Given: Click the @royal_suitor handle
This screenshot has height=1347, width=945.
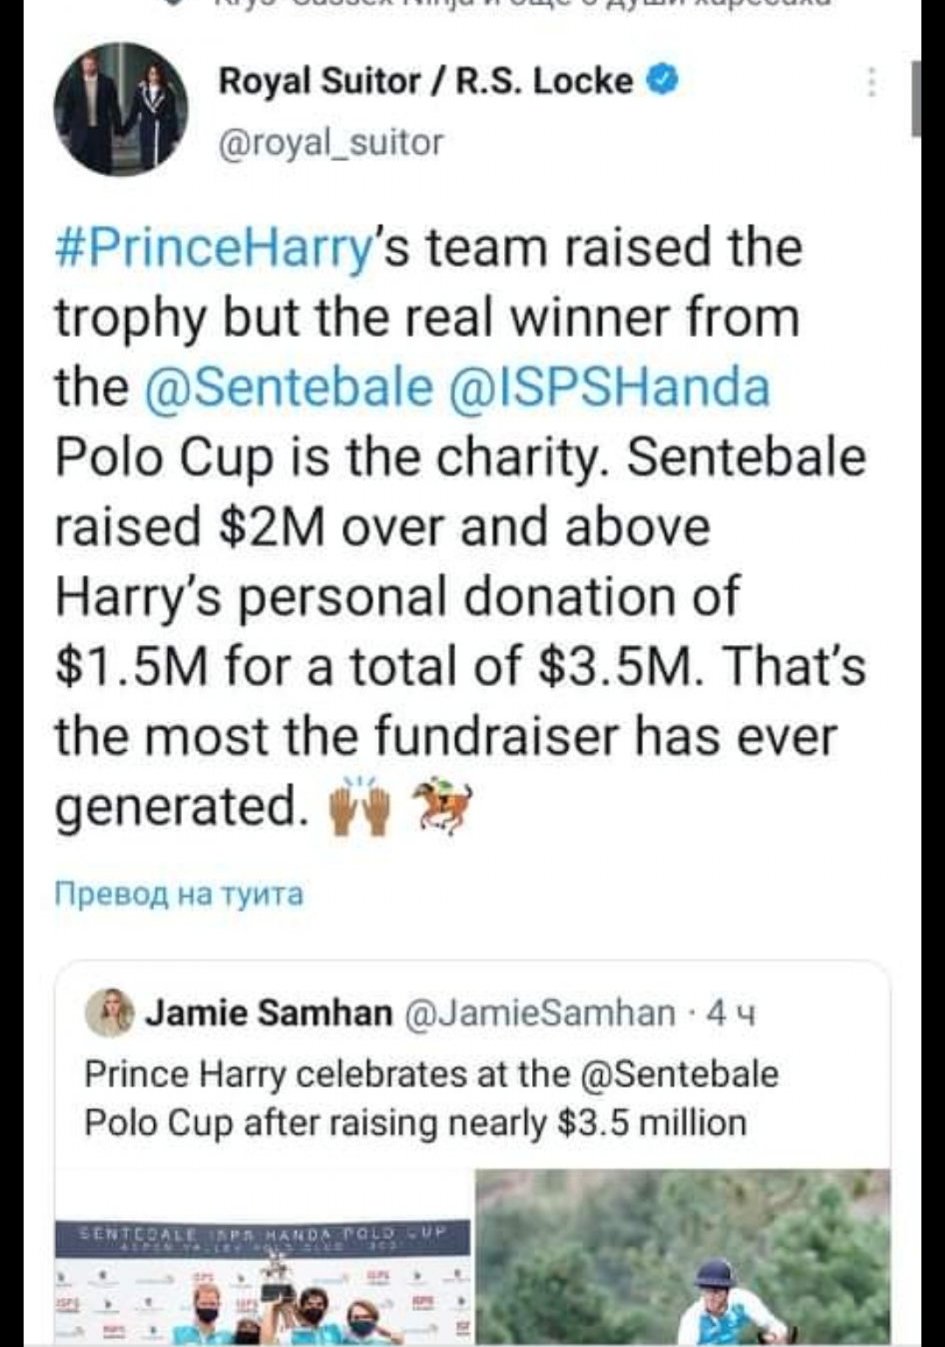Looking at the screenshot, I should point(330,143).
